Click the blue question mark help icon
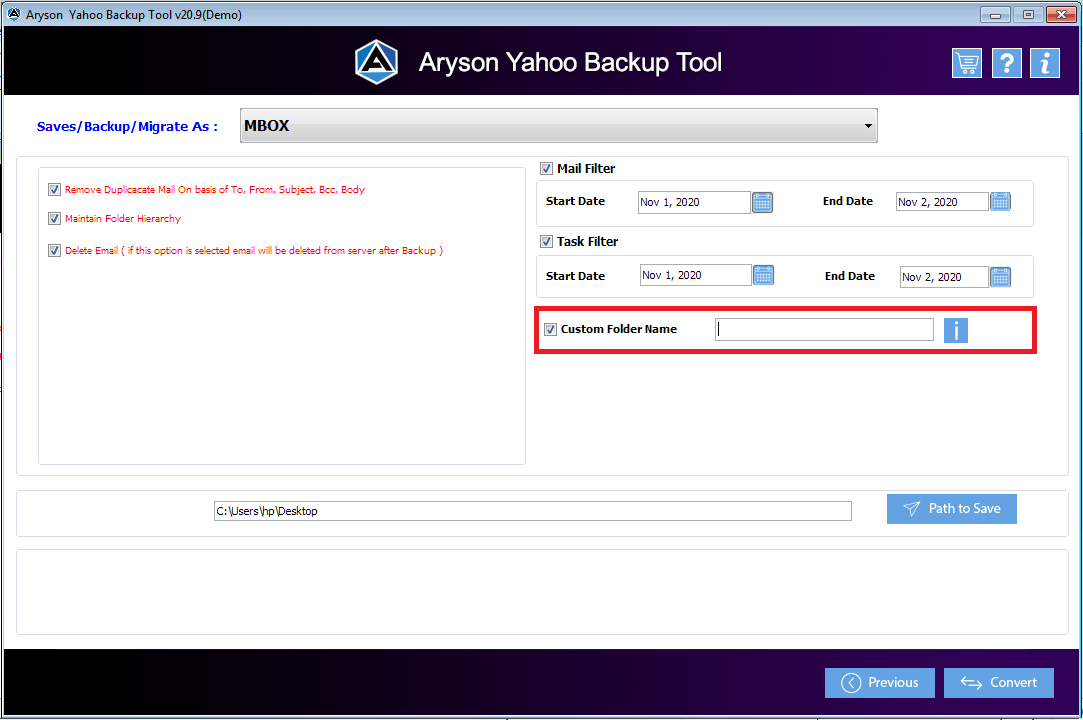Viewport: 1083px width, 720px height. click(x=1006, y=62)
